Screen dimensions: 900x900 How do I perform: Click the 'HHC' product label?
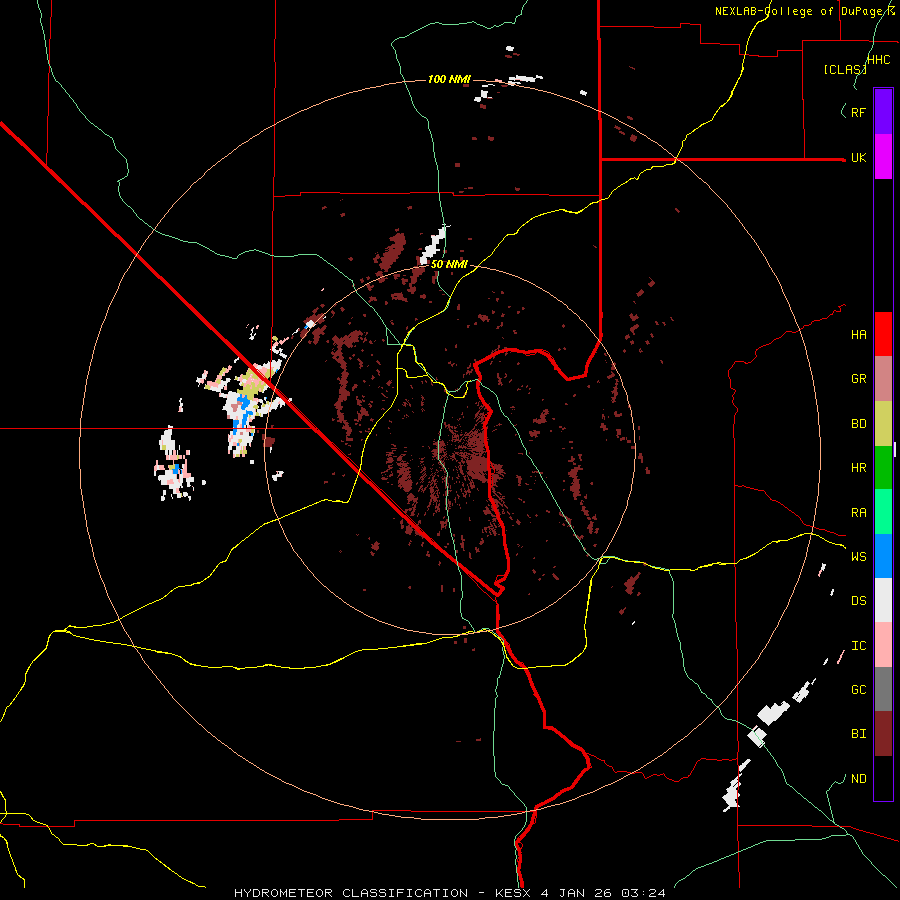[x=879, y=60]
